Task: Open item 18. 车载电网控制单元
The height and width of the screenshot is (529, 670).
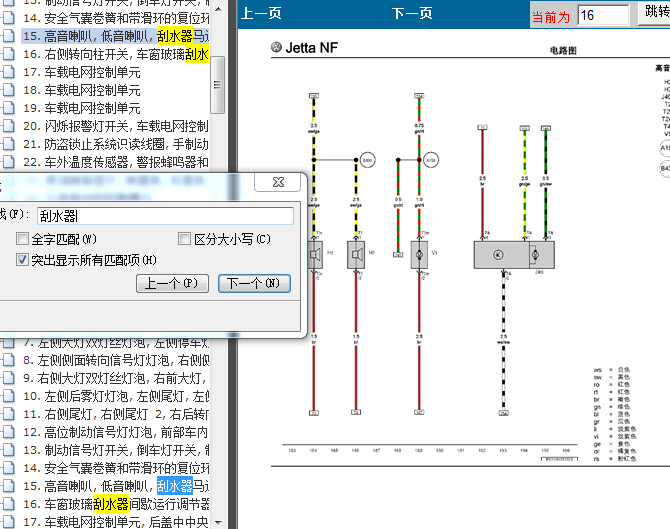Action: point(82,90)
